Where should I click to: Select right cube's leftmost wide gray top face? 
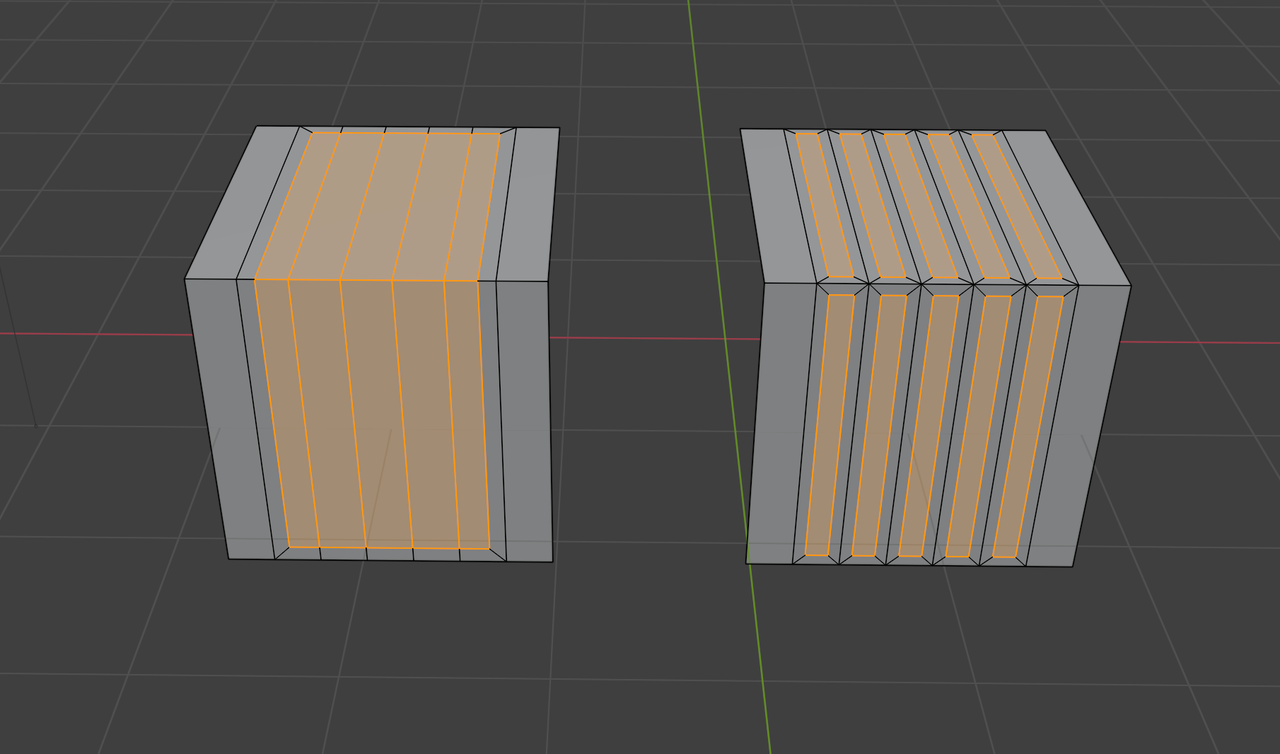coord(780,205)
